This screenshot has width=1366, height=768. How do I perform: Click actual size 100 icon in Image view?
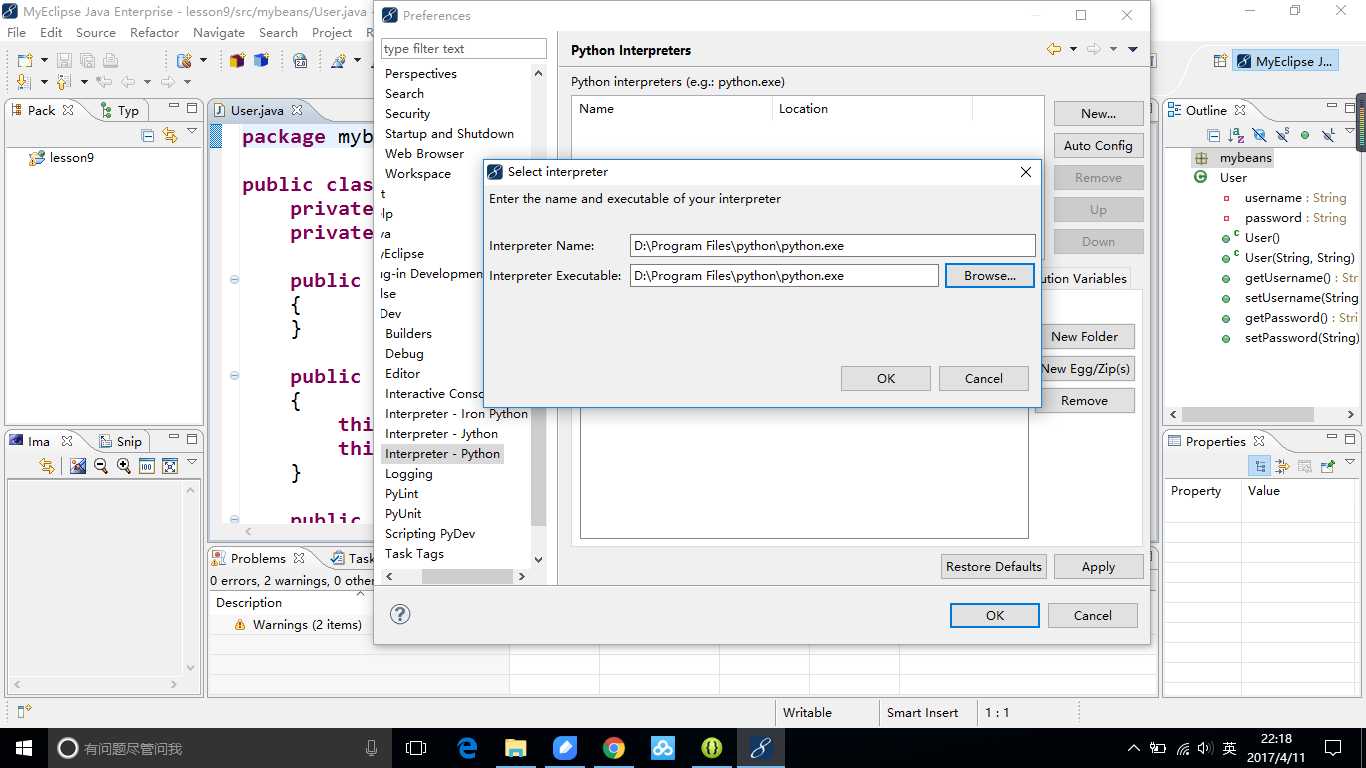(147, 466)
